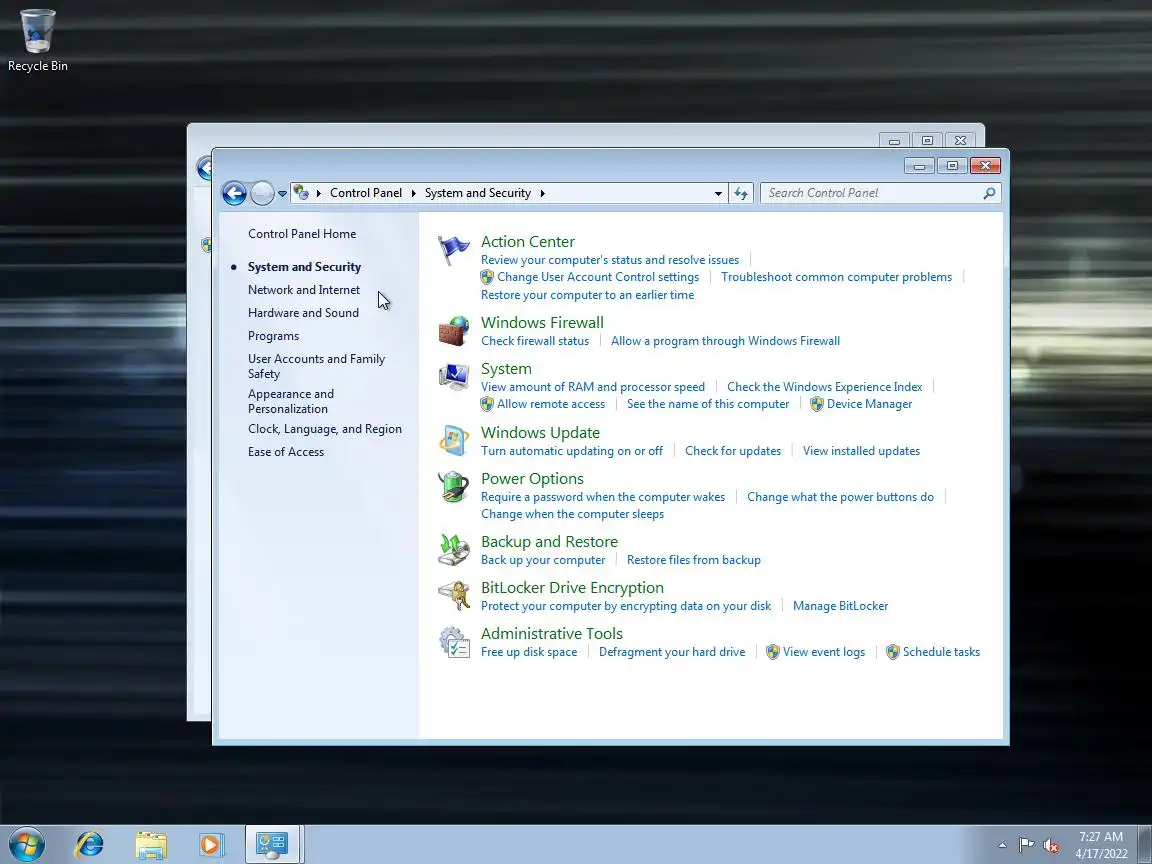Select the Recycle Bin desktop icon

(x=37, y=40)
